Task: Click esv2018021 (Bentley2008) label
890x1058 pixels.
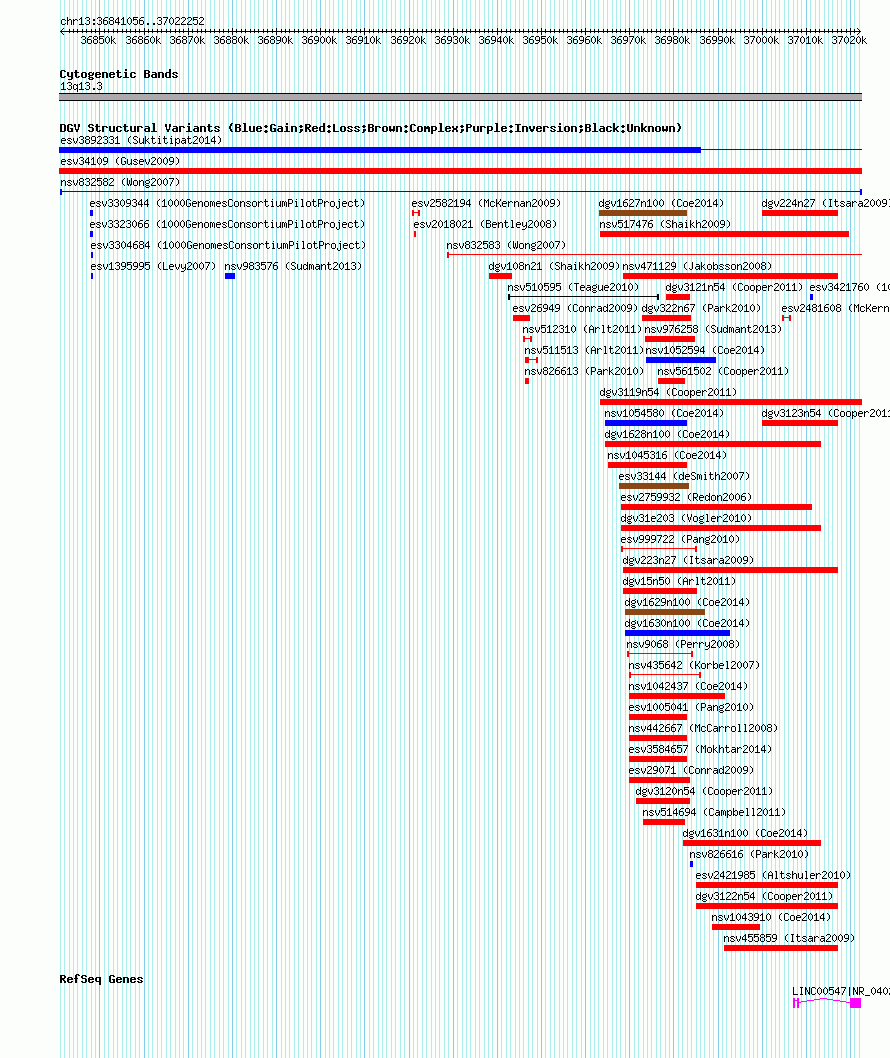Action: pyautogui.click(x=485, y=224)
